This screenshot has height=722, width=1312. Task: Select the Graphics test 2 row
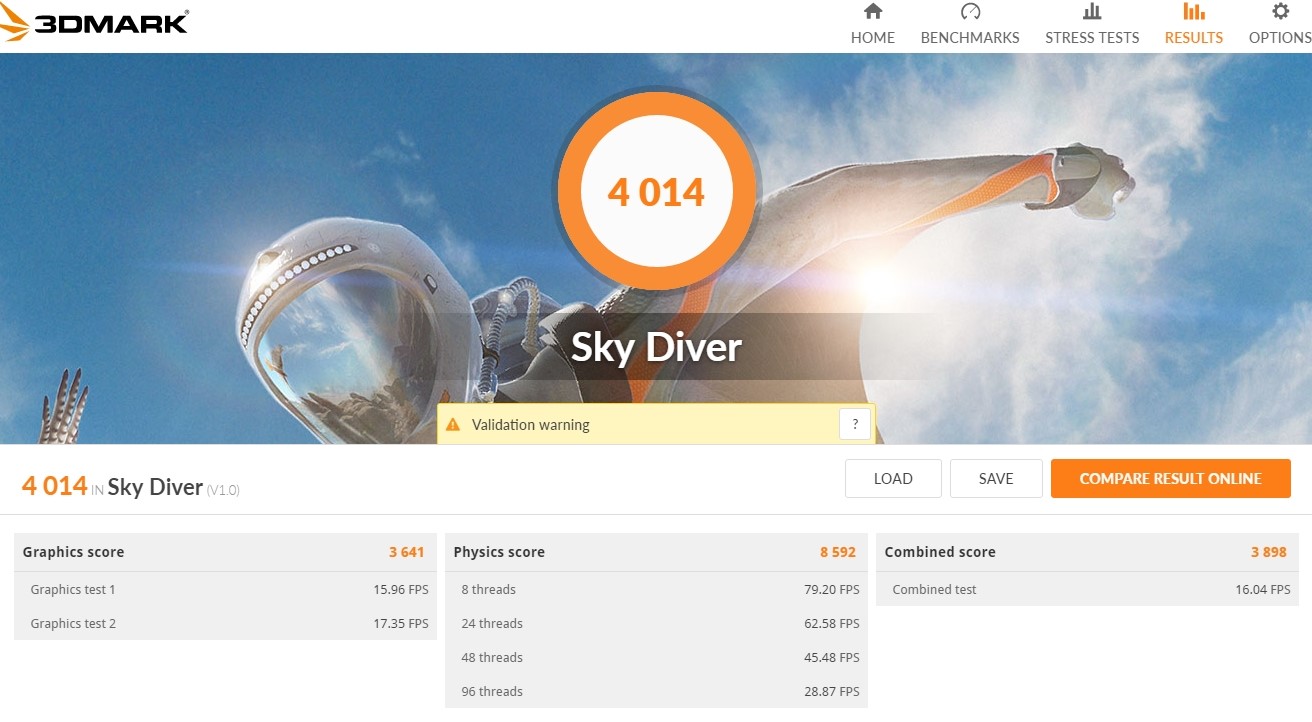point(225,623)
